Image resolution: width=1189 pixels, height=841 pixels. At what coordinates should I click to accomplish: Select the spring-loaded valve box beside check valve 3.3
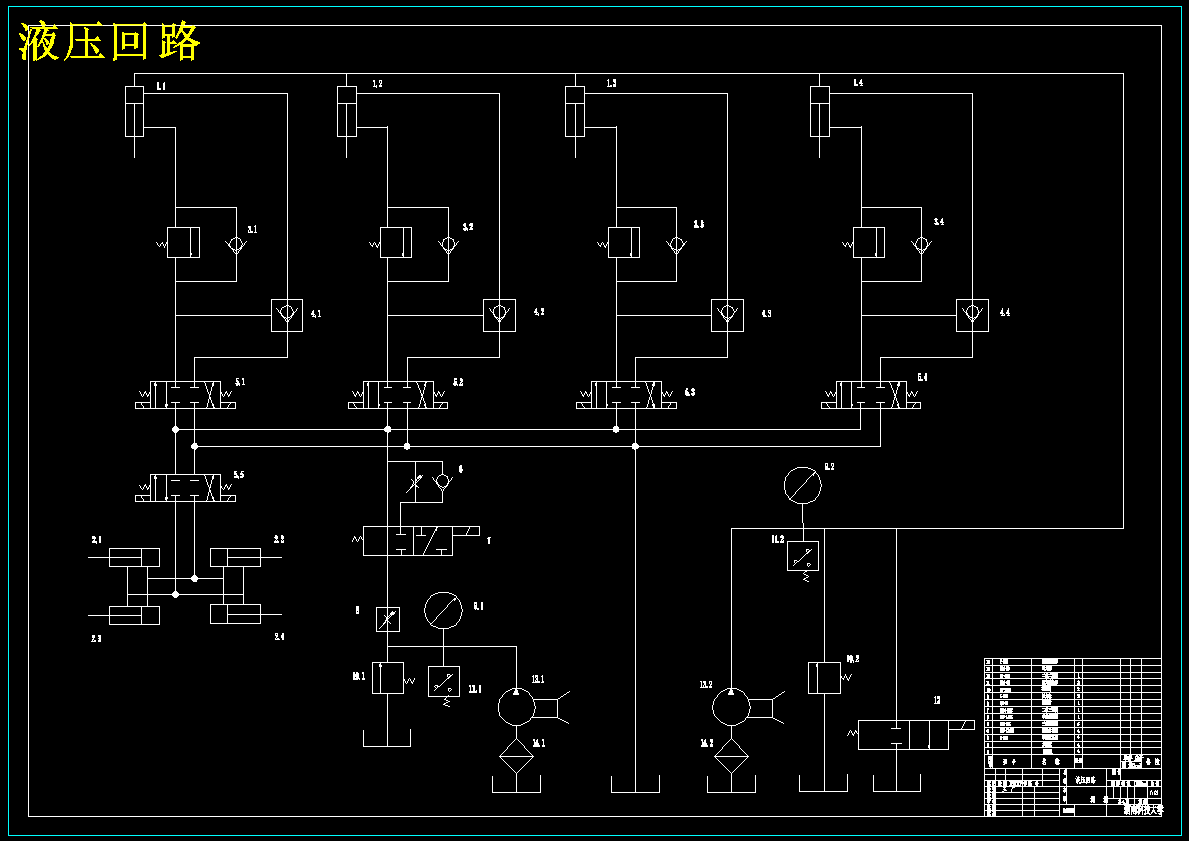[623, 243]
